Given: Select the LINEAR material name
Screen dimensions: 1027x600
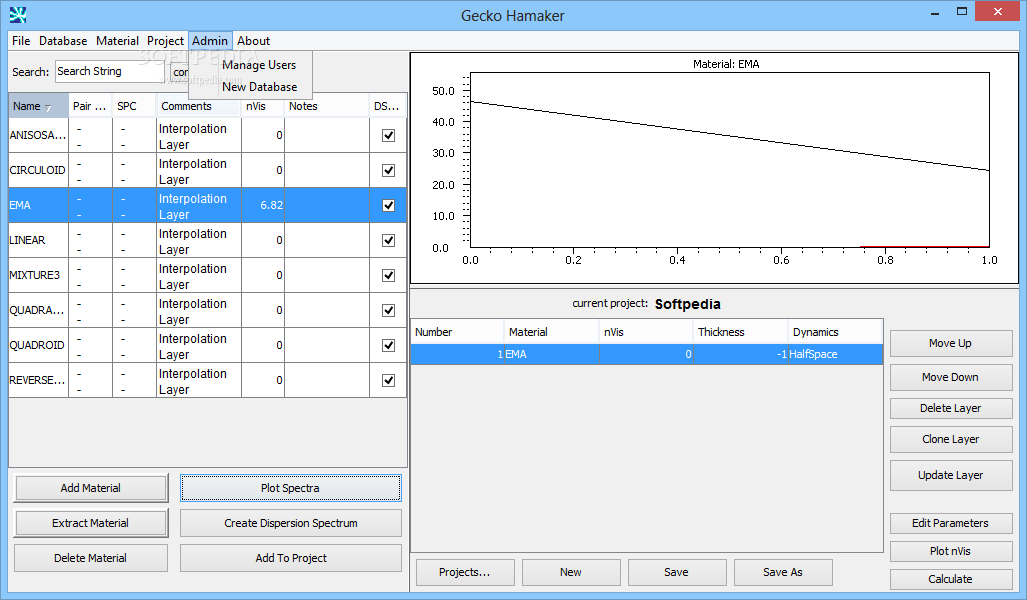Looking at the screenshot, I should pos(38,240).
